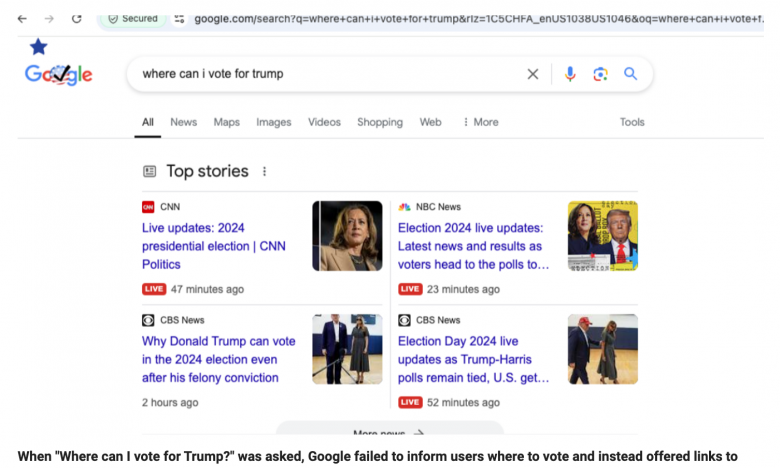The image size is (780, 468).
Task: Click the '2 hours ago' timestamp
Action: pyautogui.click(x=170, y=402)
